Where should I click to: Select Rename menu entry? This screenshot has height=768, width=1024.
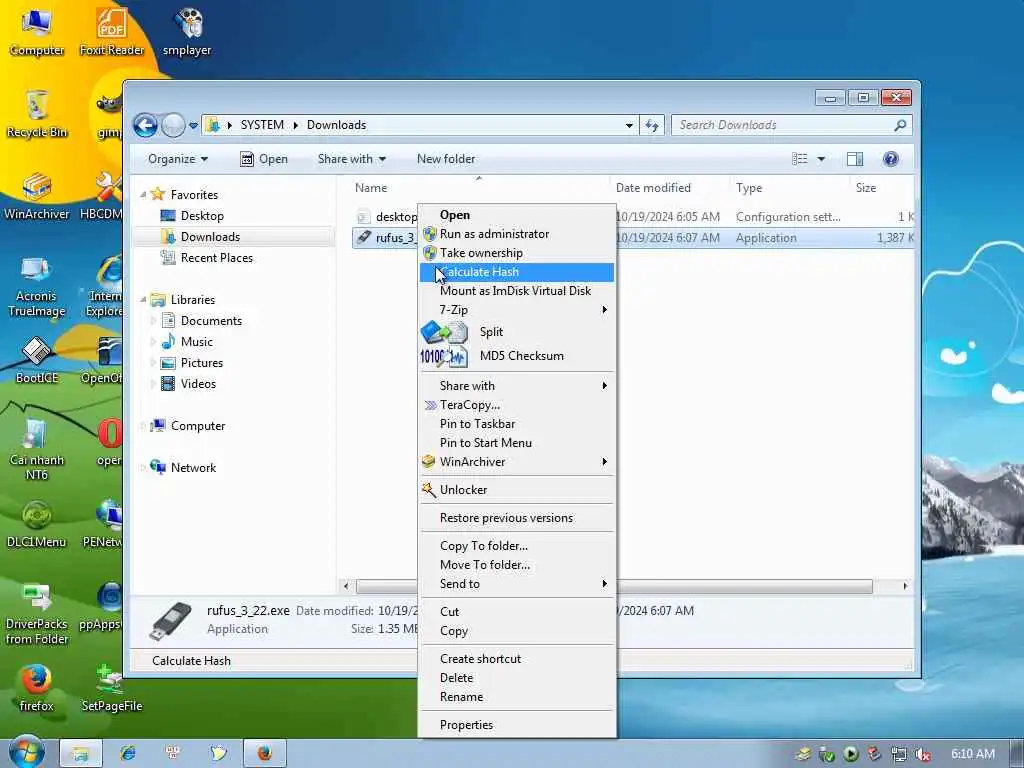[x=517, y=697]
